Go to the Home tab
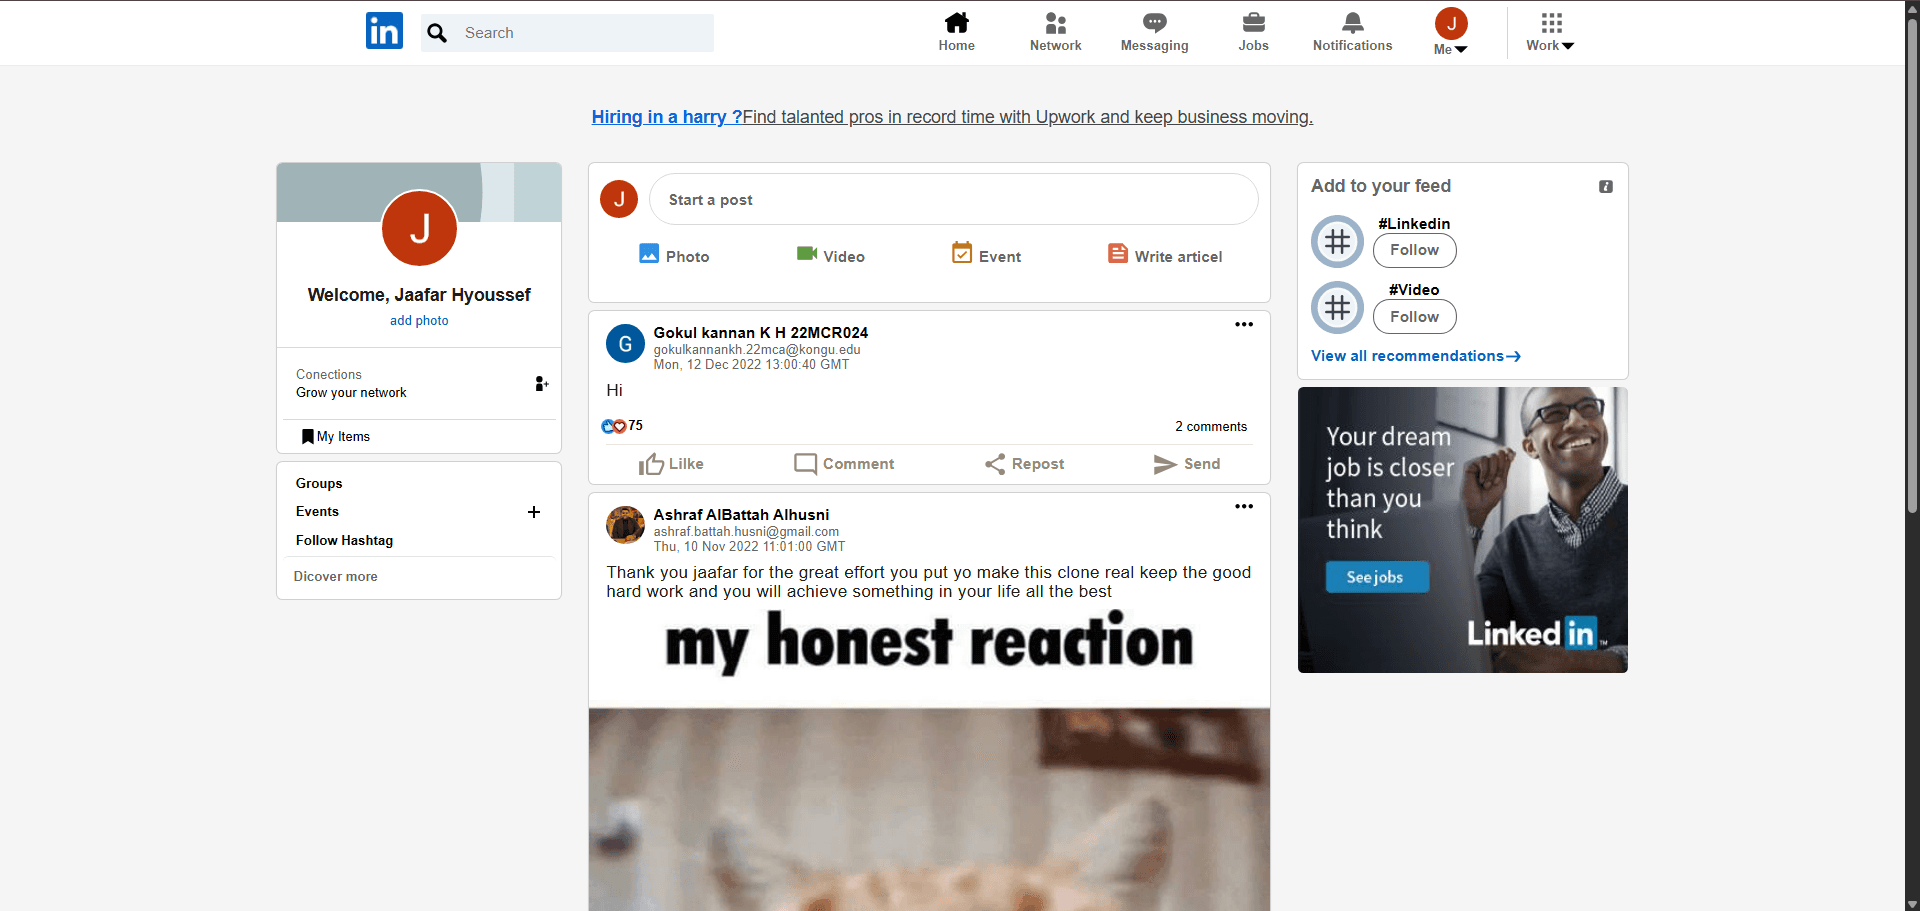This screenshot has width=1920, height=911. click(956, 22)
